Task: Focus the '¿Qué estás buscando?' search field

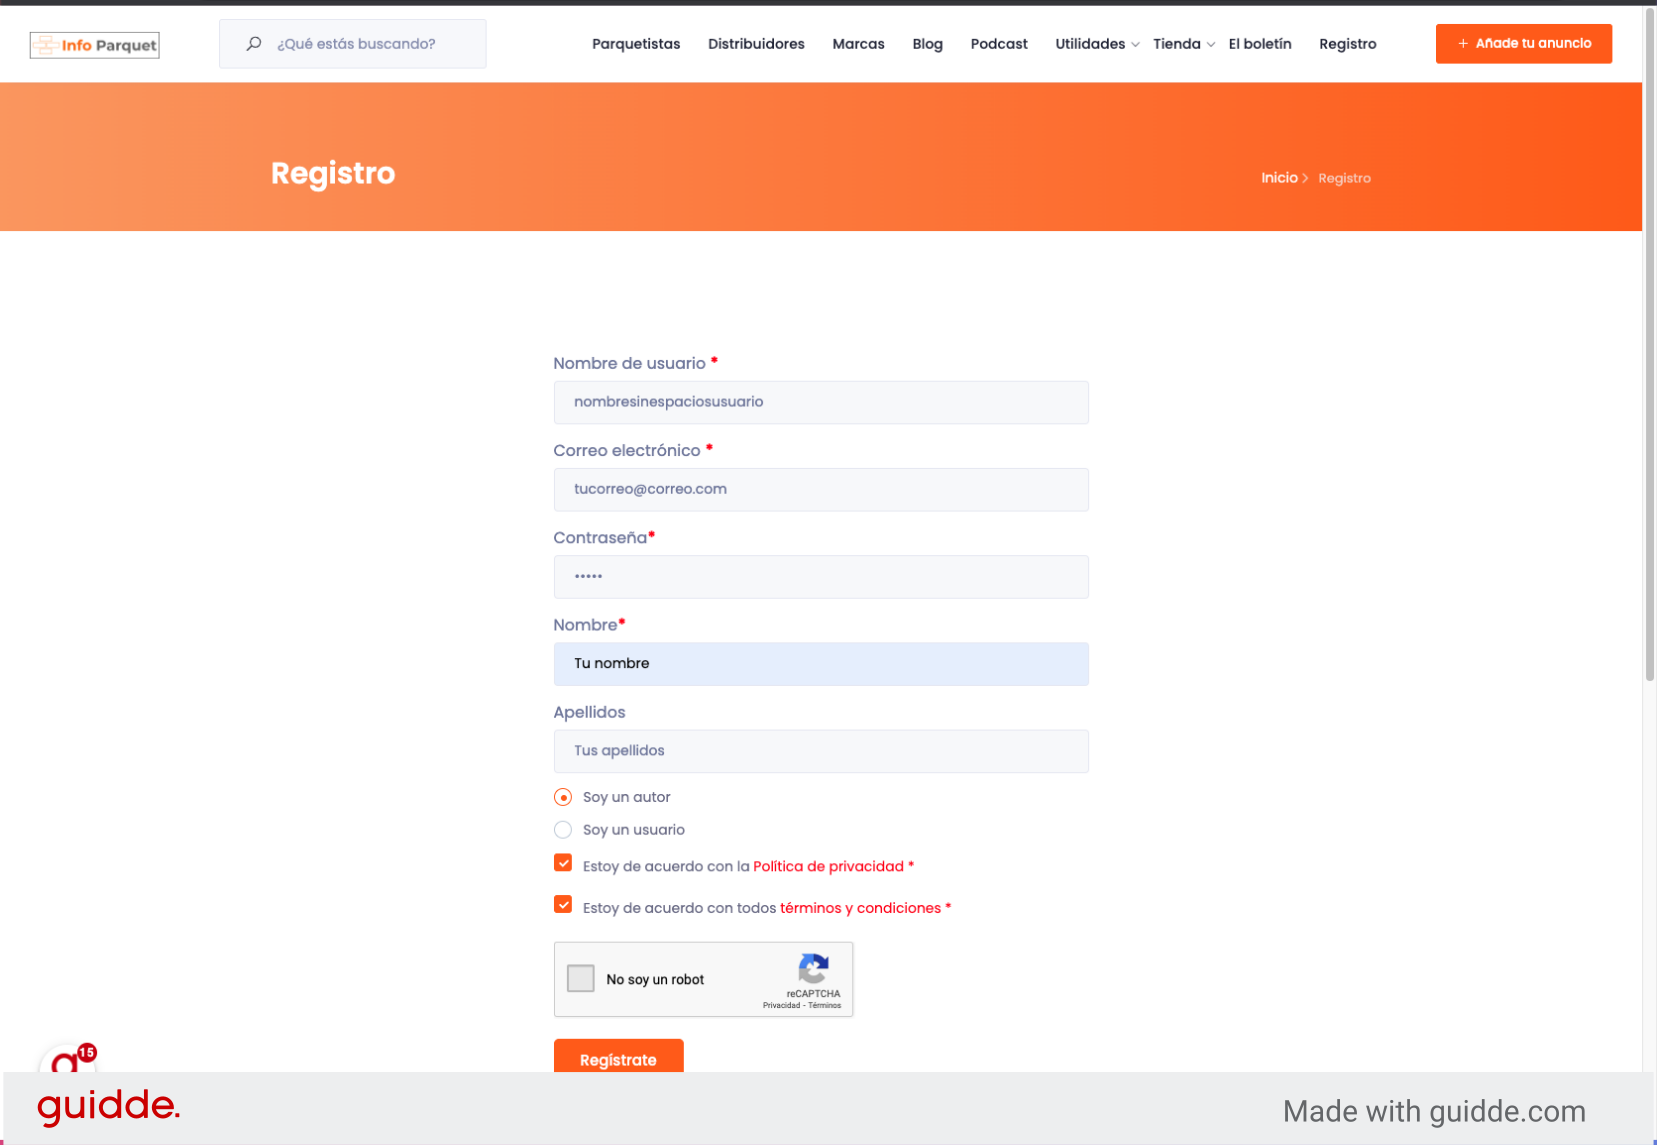Action: pyautogui.click(x=353, y=44)
